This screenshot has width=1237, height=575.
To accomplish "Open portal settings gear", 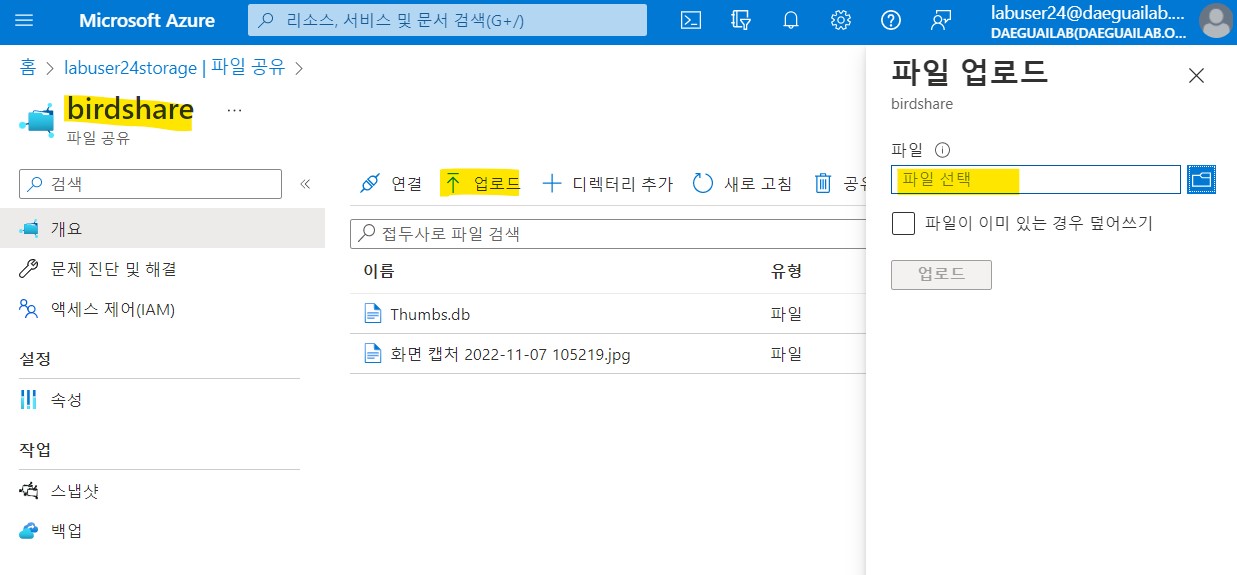I will pyautogui.click(x=841, y=20).
